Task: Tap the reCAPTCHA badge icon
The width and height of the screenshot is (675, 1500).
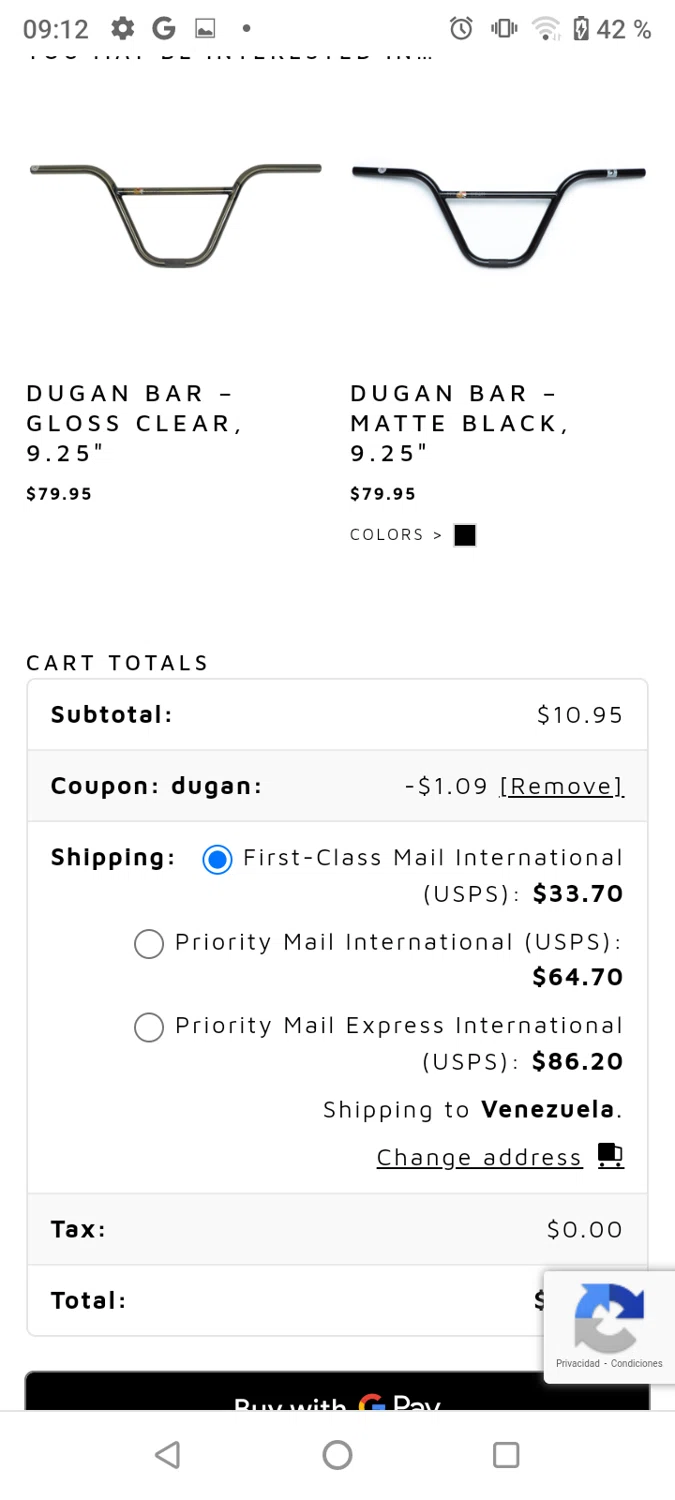Action: pos(609,1318)
